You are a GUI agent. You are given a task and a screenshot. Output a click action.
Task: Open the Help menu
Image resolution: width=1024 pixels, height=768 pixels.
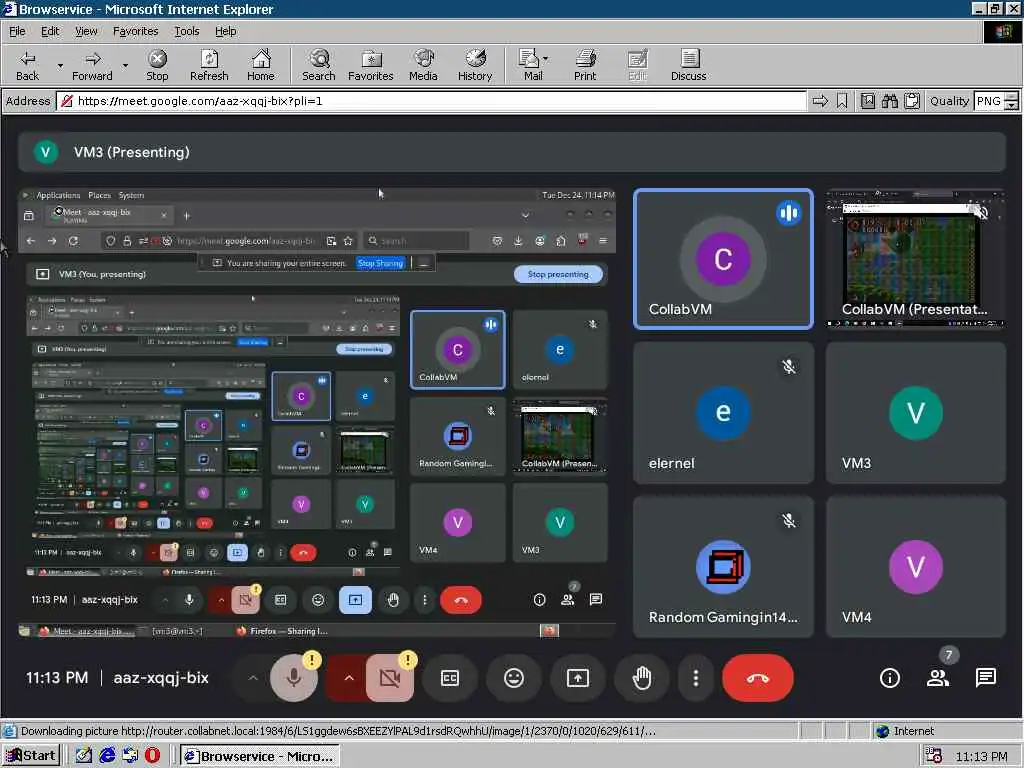[x=225, y=31]
